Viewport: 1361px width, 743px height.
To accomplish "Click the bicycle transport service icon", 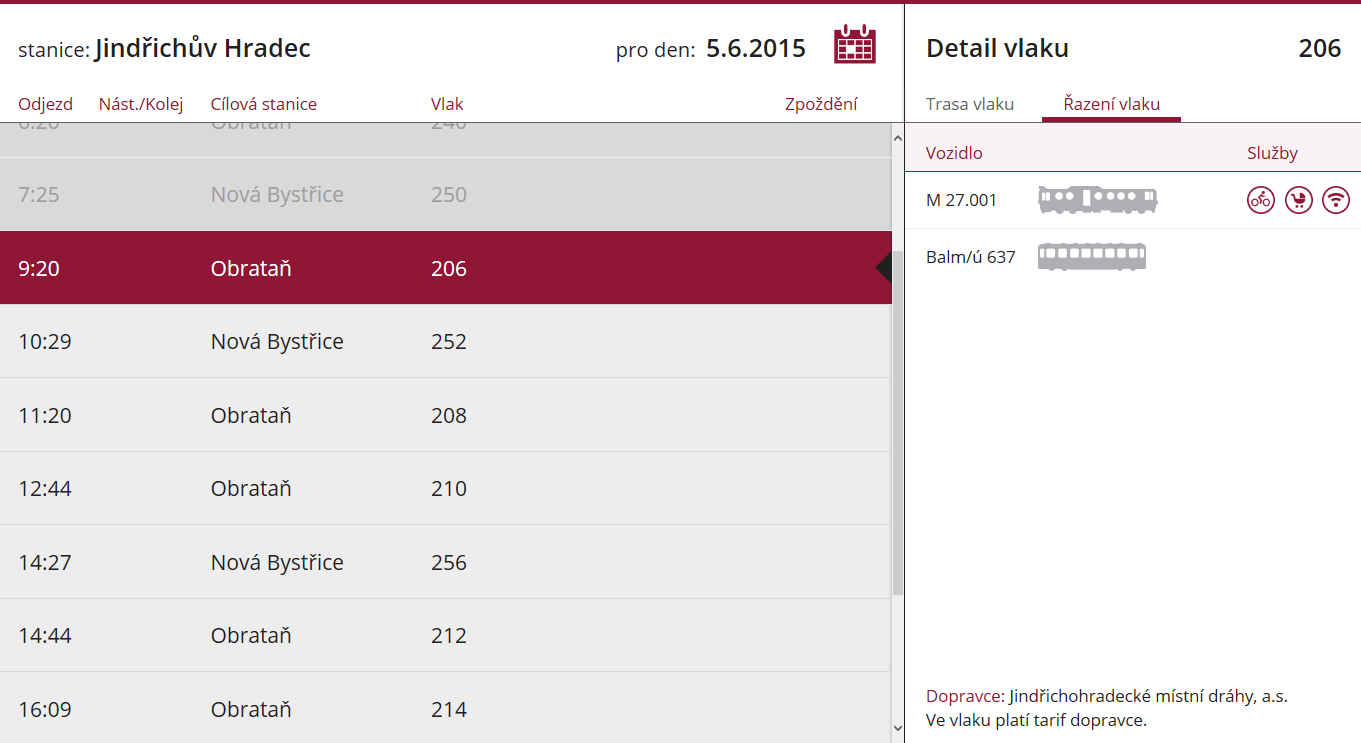I will (x=1261, y=200).
